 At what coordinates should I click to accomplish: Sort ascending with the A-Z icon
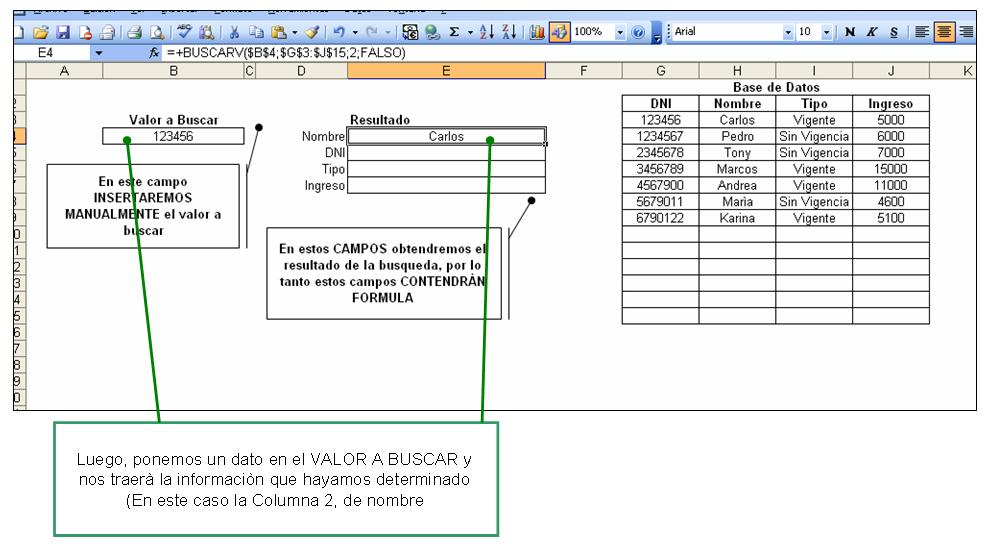pyautogui.click(x=487, y=32)
